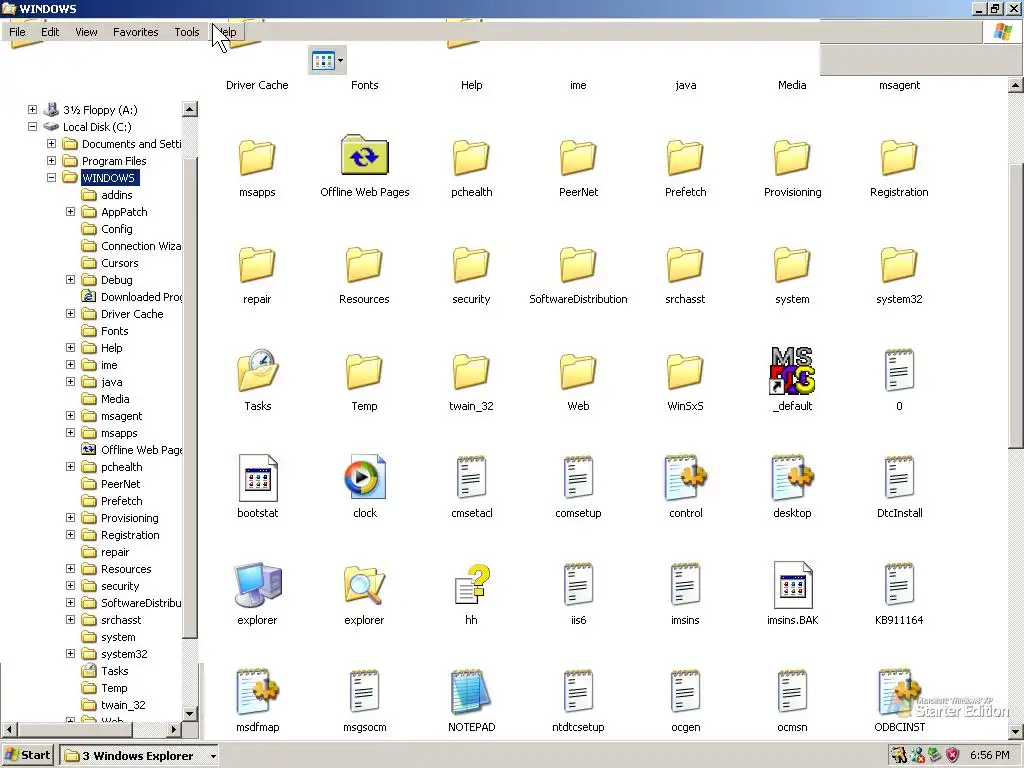Viewport: 1024px width, 768px height.
Task: Open the Favorites menu
Action: point(136,32)
